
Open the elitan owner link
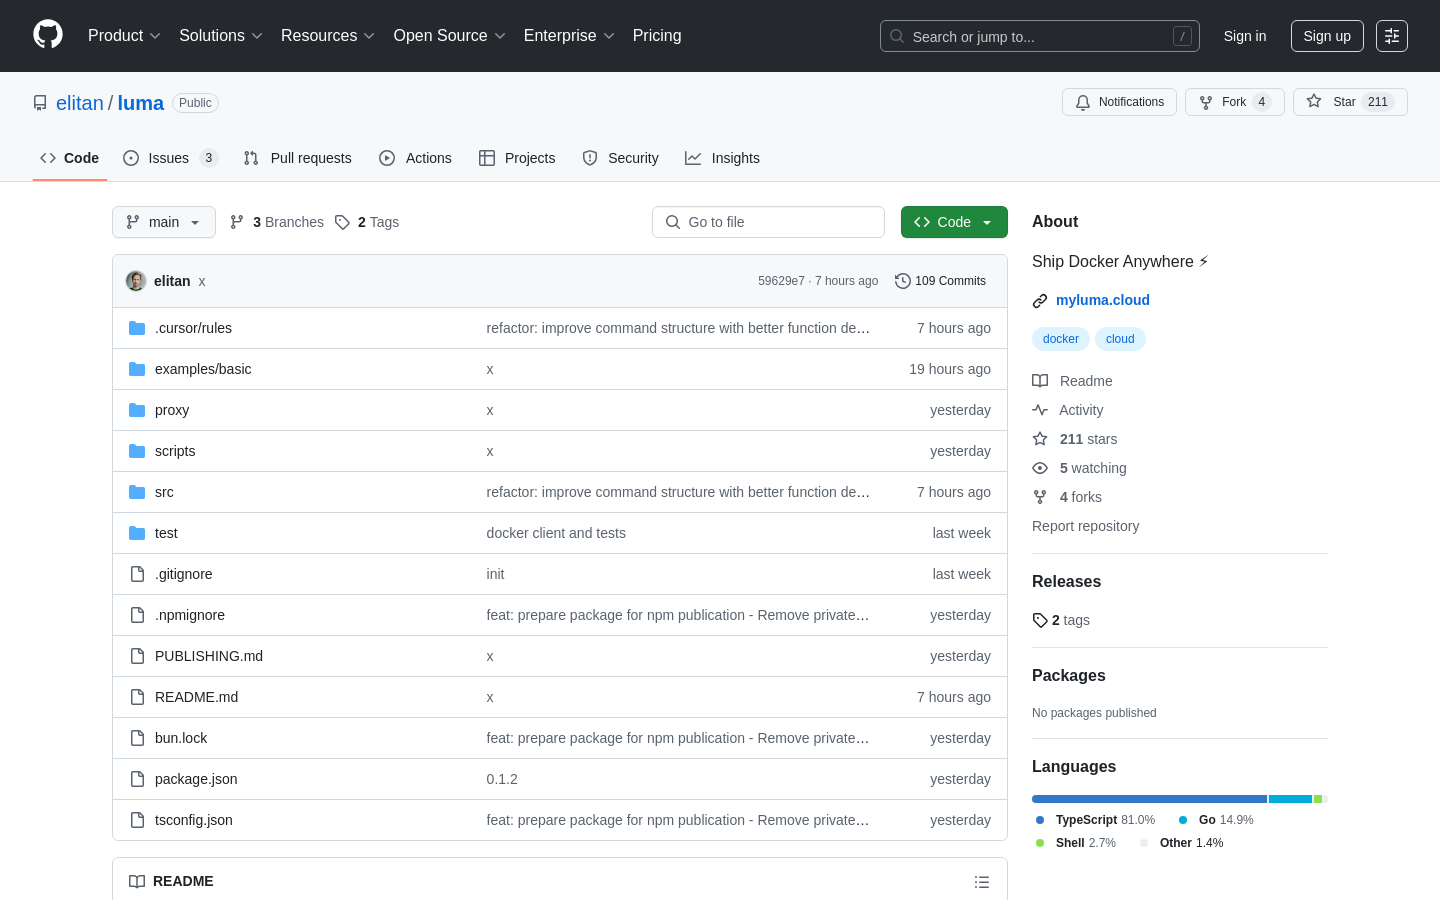(x=80, y=103)
